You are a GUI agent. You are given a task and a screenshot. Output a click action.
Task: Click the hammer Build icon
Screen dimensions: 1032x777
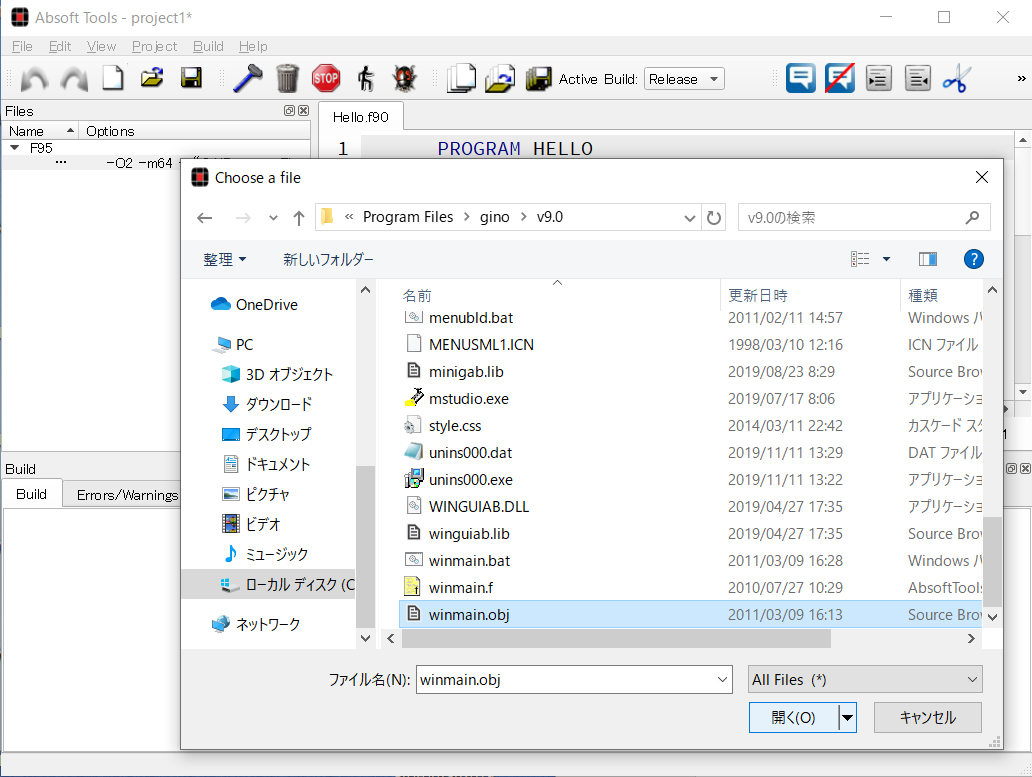pos(248,78)
